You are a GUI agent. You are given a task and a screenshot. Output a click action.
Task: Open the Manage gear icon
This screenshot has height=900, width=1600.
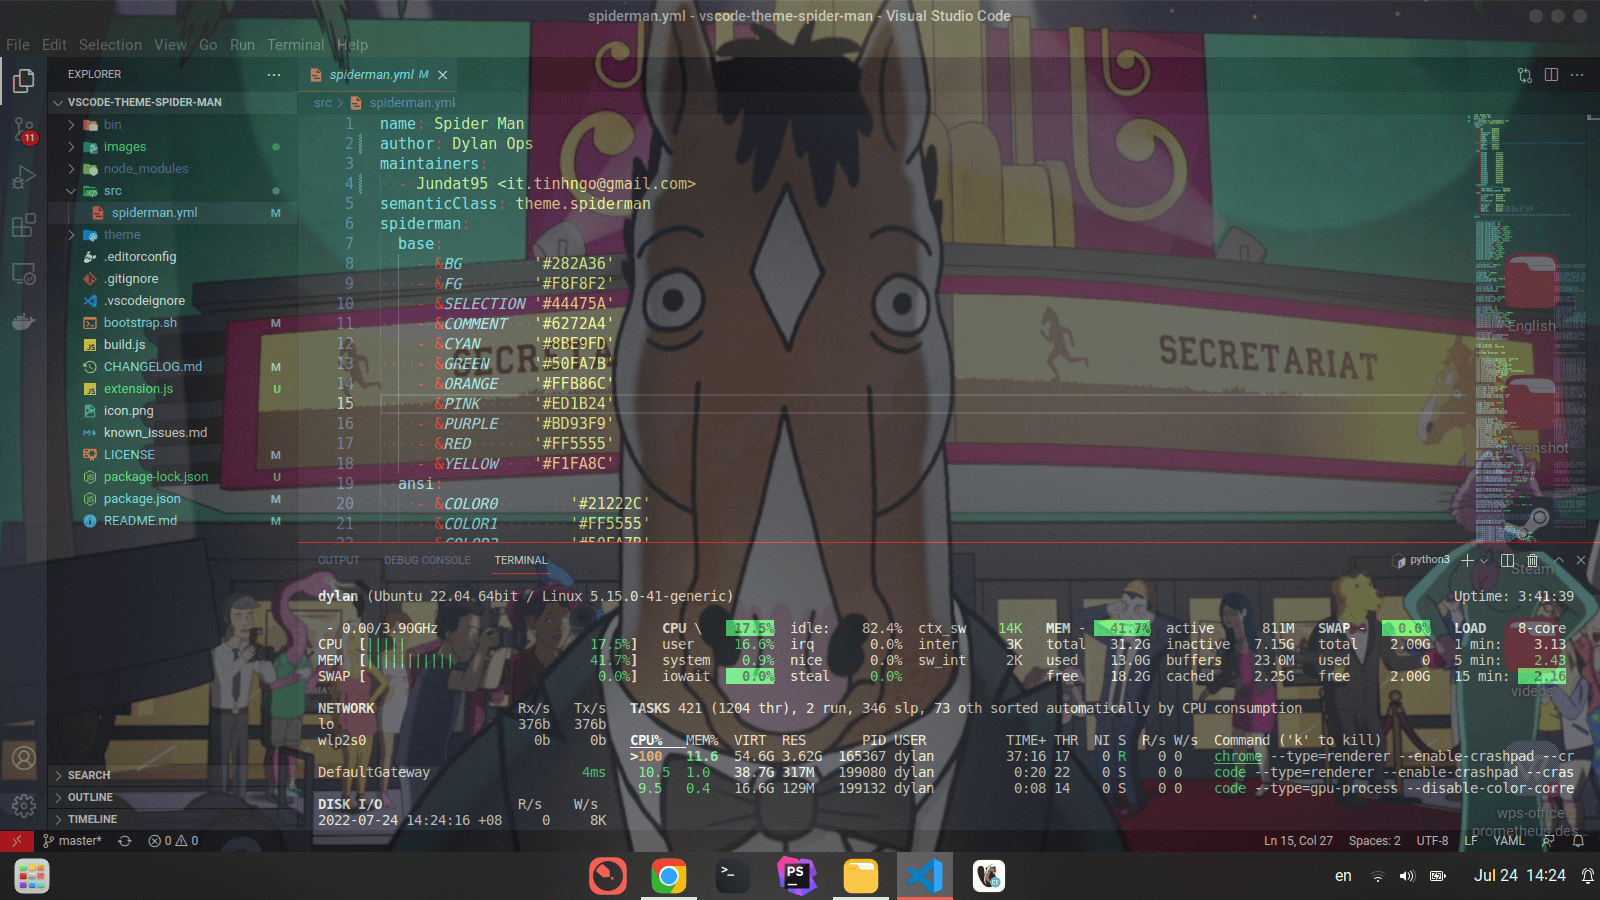pyautogui.click(x=24, y=805)
